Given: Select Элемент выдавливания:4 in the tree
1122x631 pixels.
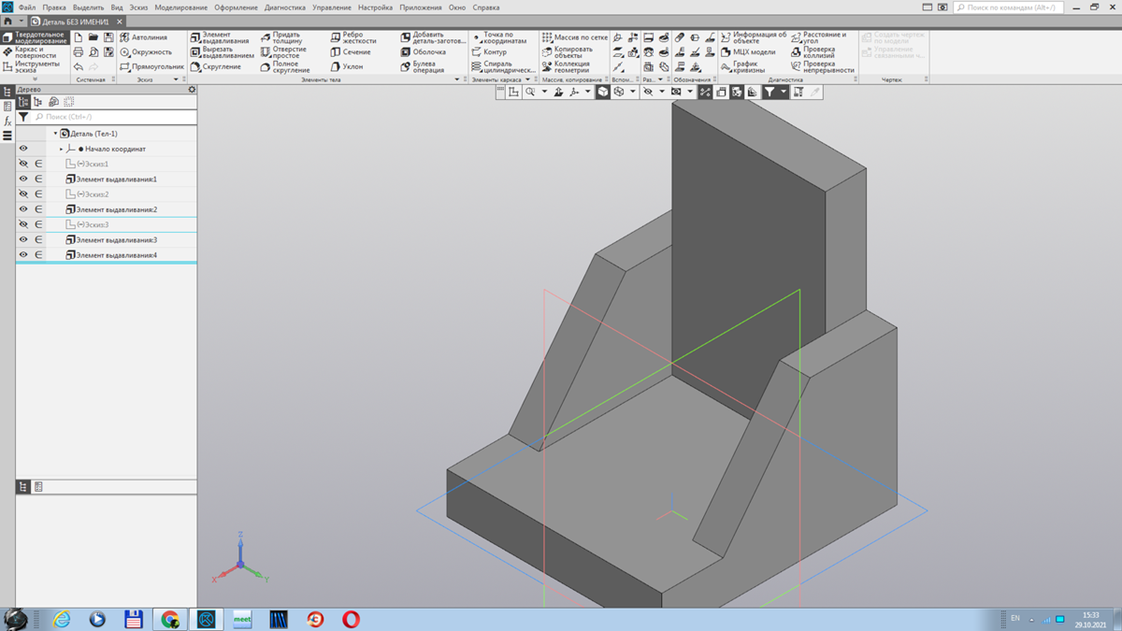Looking at the screenshot, I should click(111, 255).
